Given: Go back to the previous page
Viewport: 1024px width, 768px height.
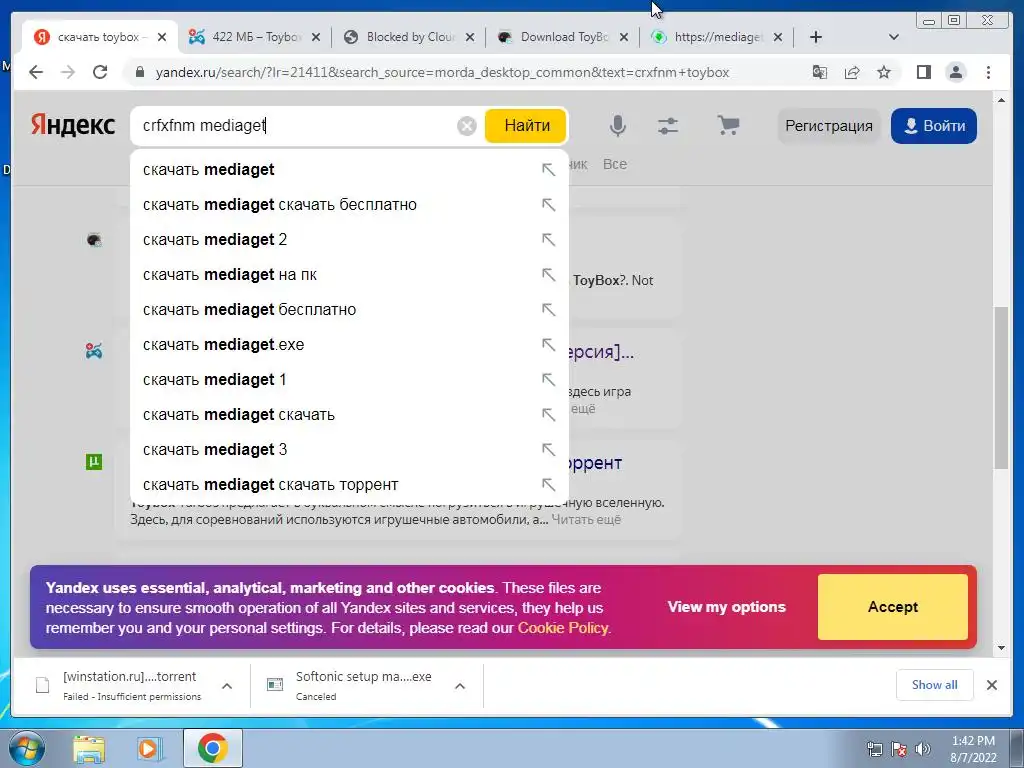Looking at the screenshot, I should pos(36,72).
